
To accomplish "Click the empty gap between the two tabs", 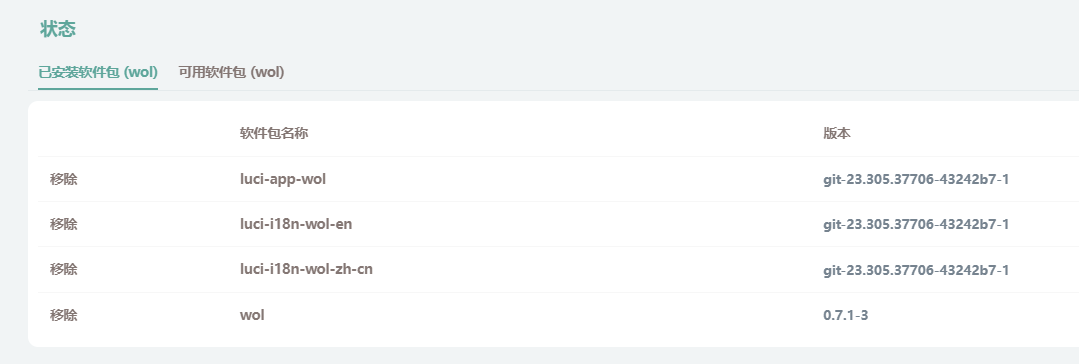I will coord(169,72).
